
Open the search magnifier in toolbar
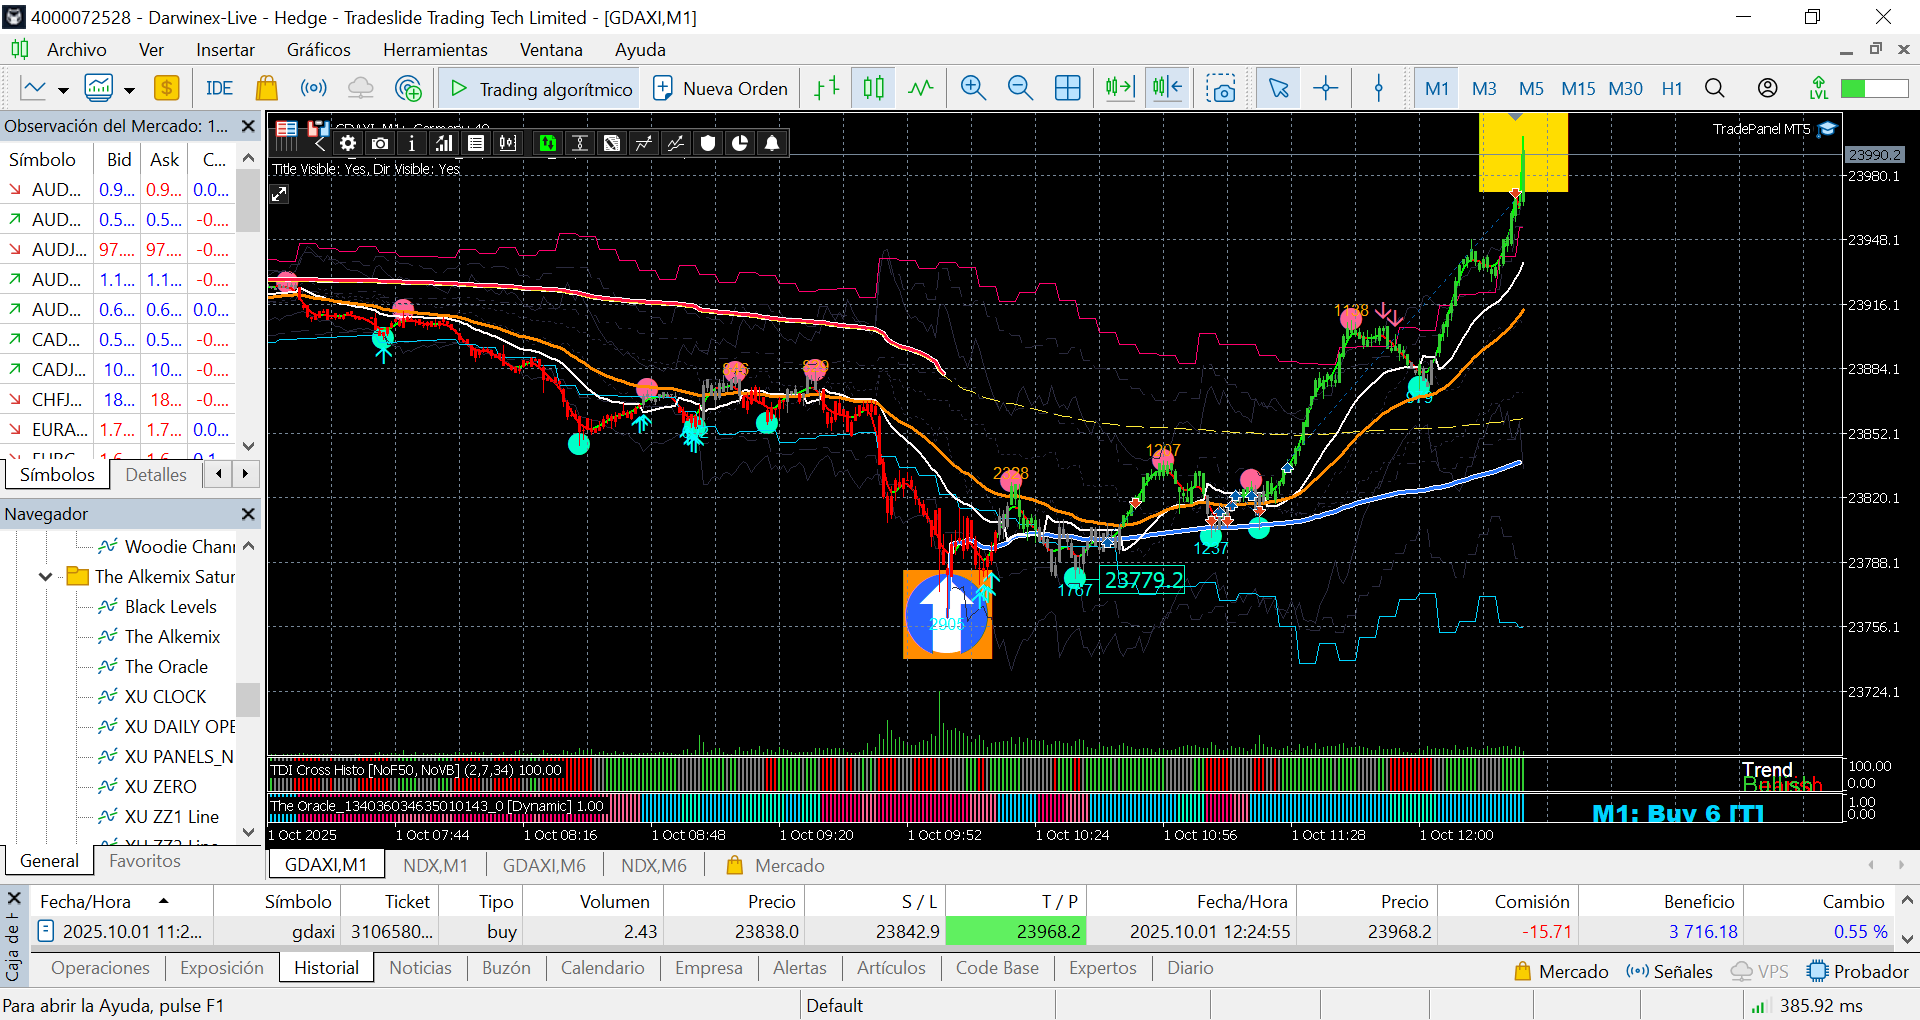(x=1714, y=88)
